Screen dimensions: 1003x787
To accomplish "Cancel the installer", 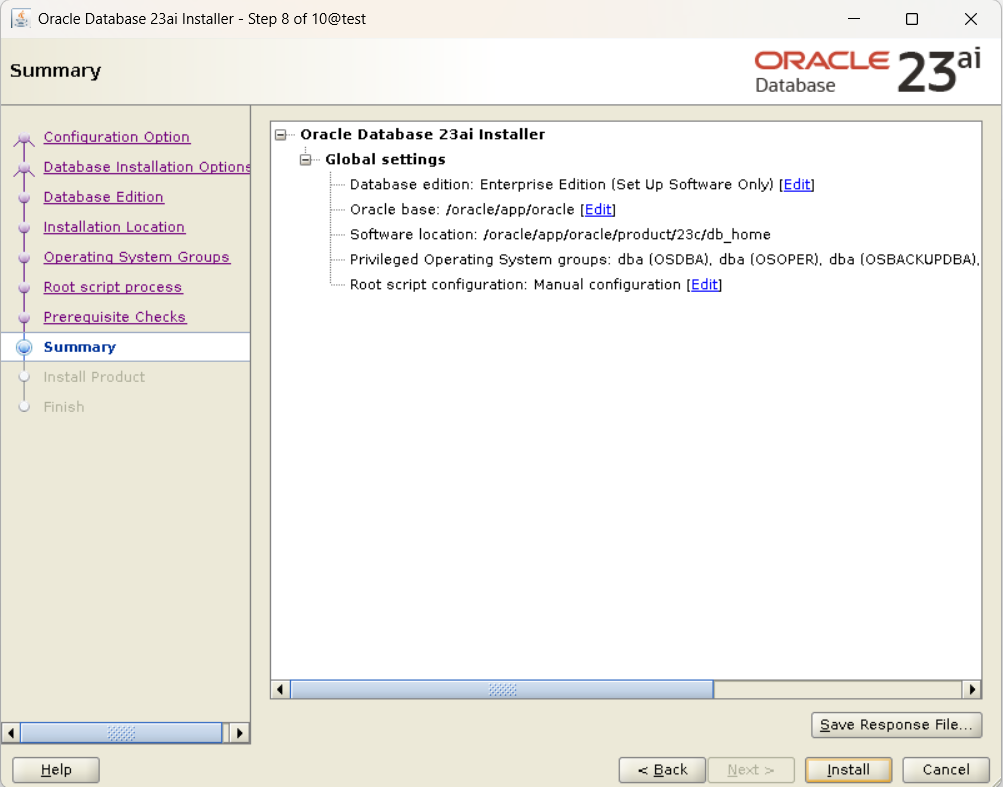I will [x=945, y=770].
